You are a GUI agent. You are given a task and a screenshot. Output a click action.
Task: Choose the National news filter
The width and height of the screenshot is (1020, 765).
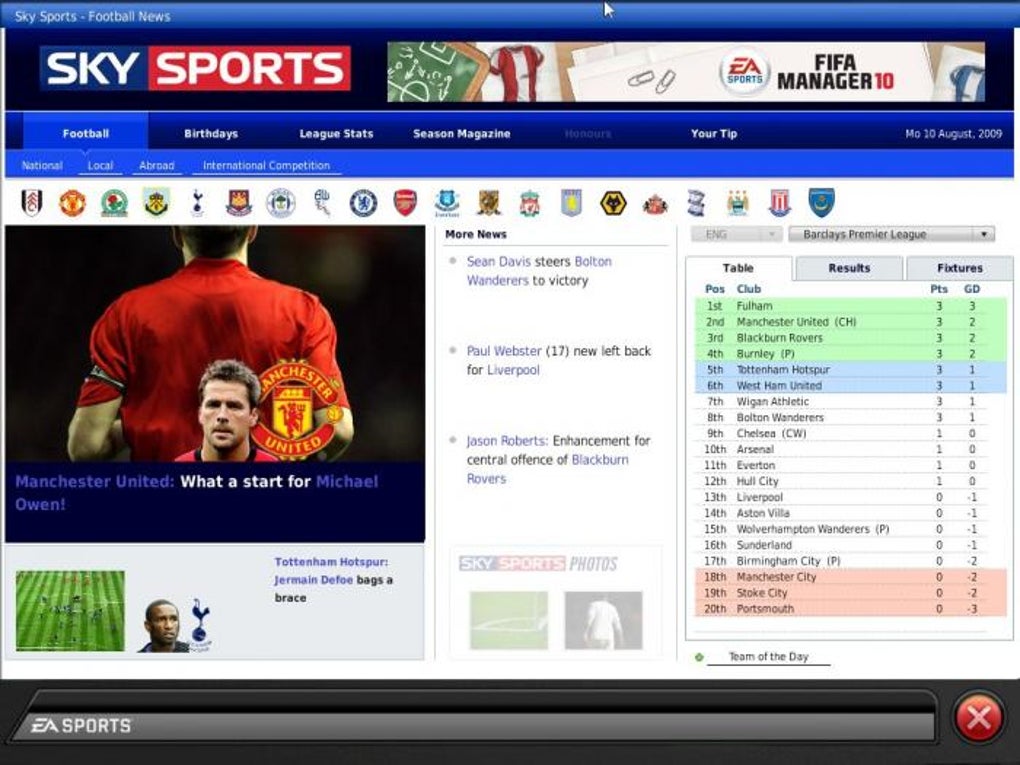pyautogui.click(x=42, y=165)
